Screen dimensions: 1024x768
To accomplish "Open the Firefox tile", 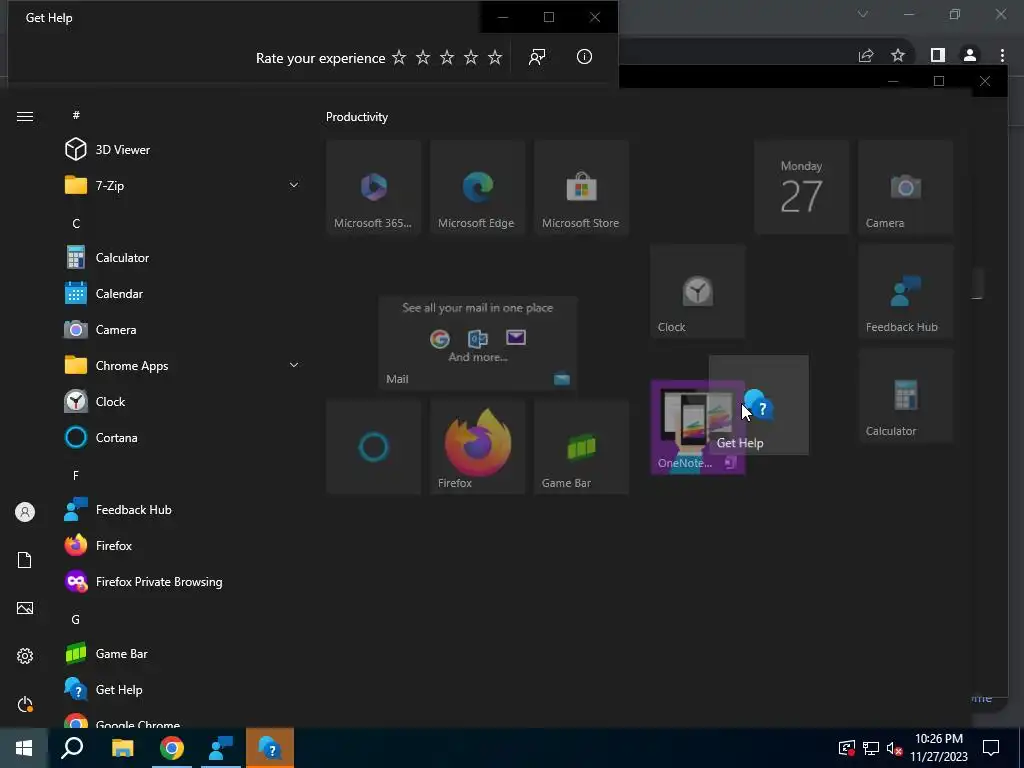I will click(477, 447).
